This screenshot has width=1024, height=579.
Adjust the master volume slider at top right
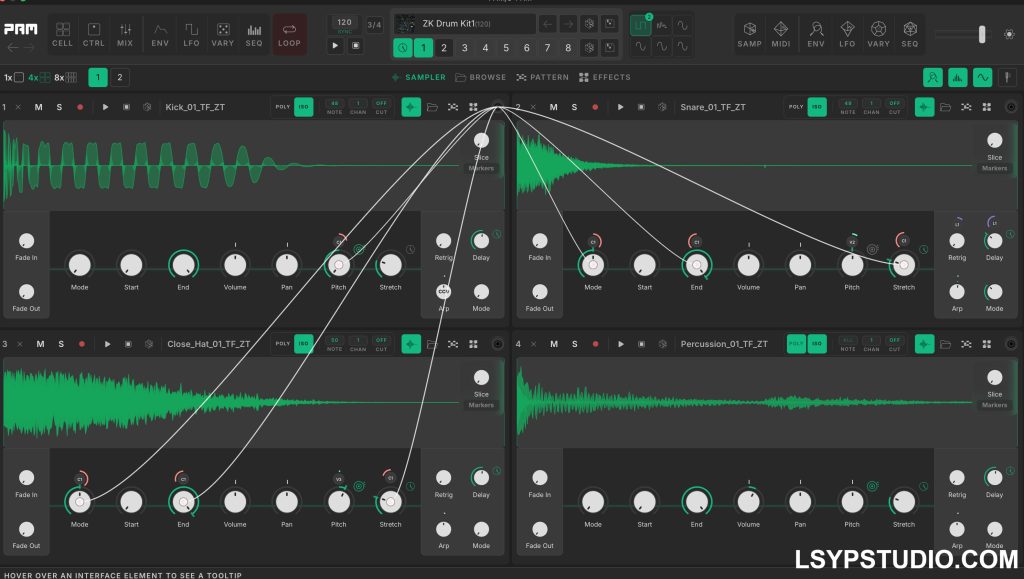[x=982, y=34]
